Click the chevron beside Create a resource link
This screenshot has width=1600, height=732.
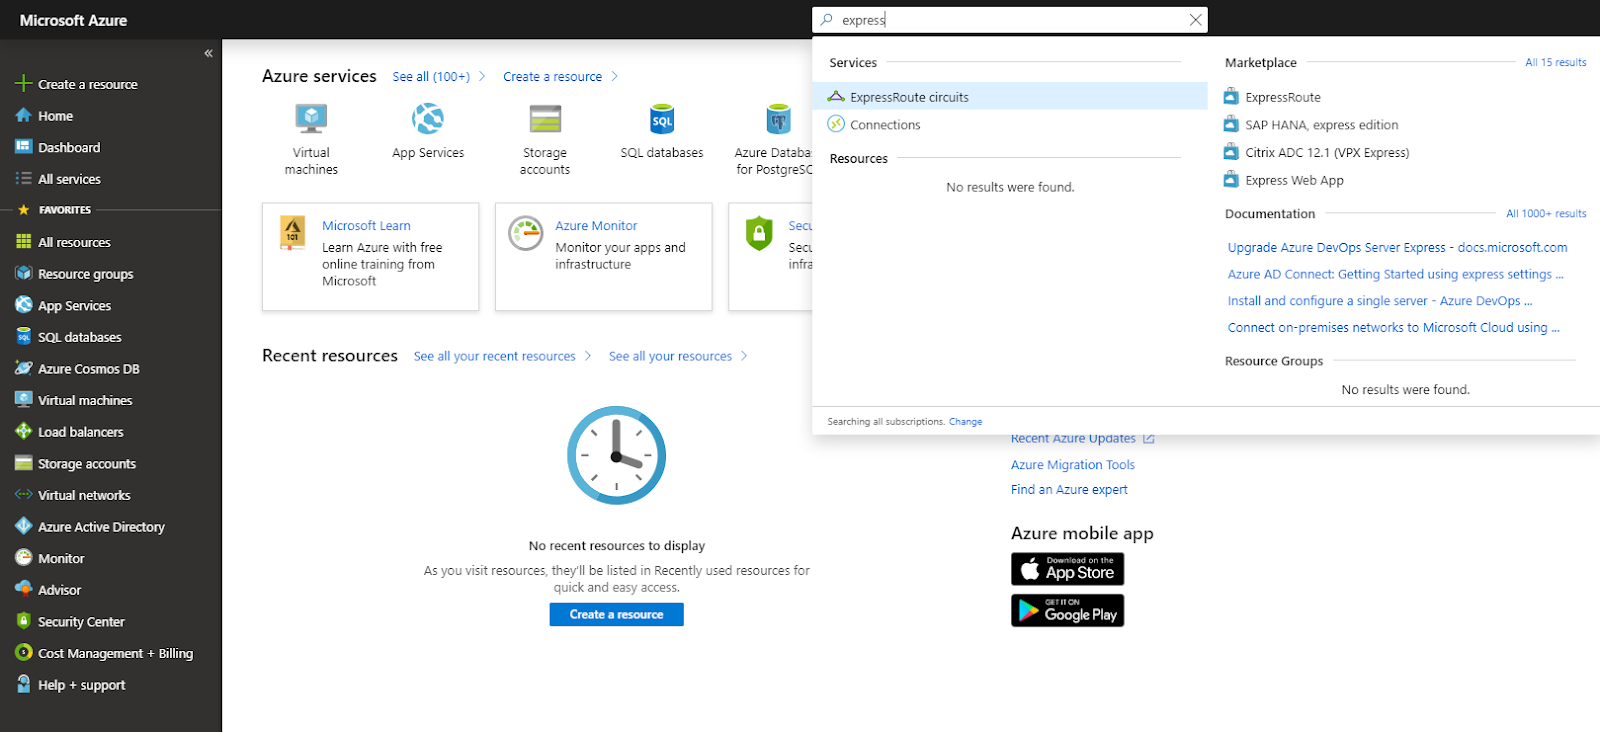coord(614,76)
